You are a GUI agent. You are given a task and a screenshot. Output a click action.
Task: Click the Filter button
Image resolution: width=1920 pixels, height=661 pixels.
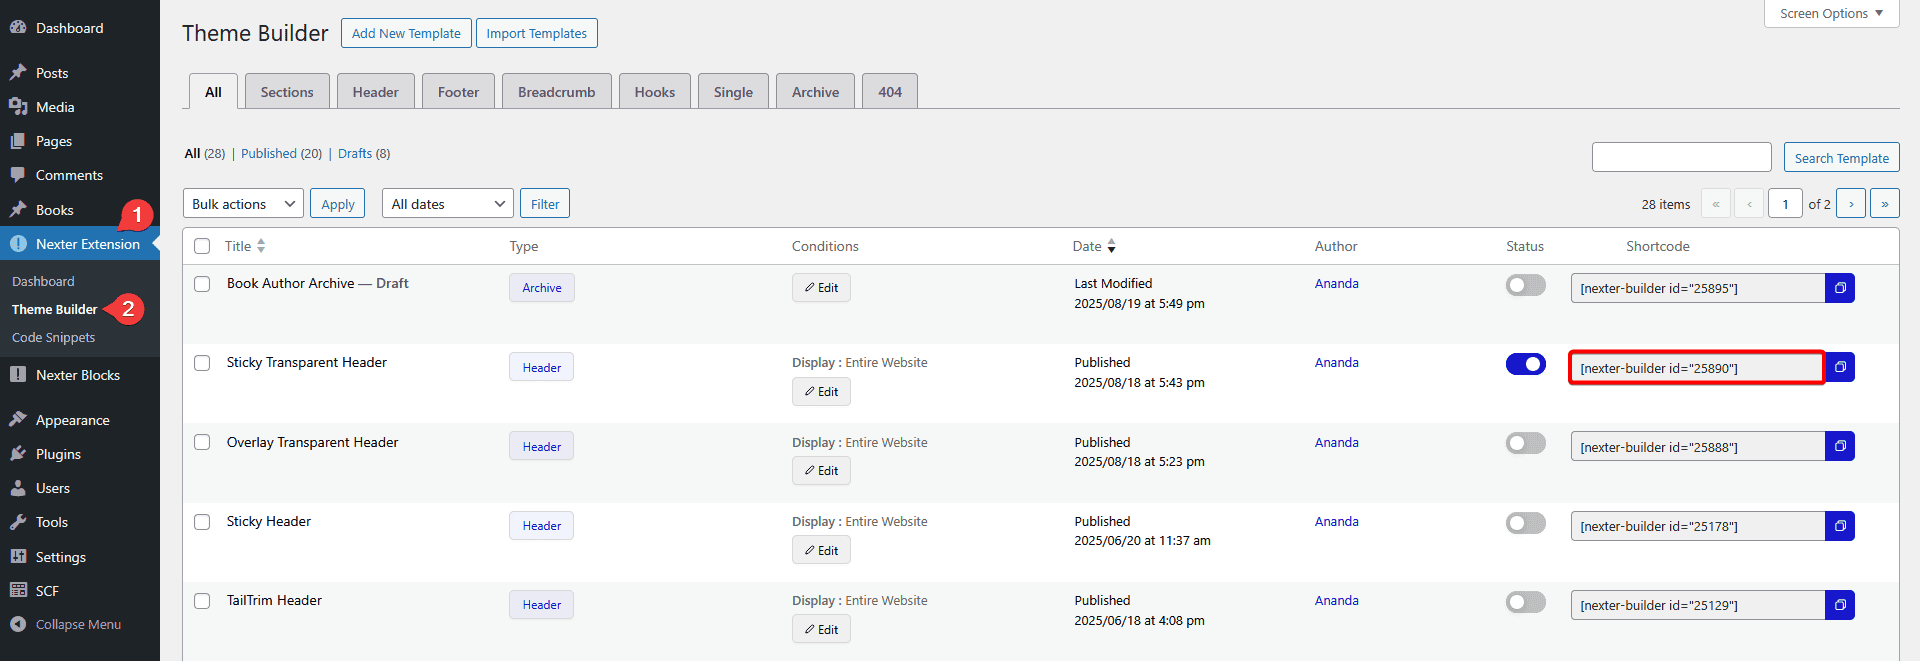click(545, 204)
